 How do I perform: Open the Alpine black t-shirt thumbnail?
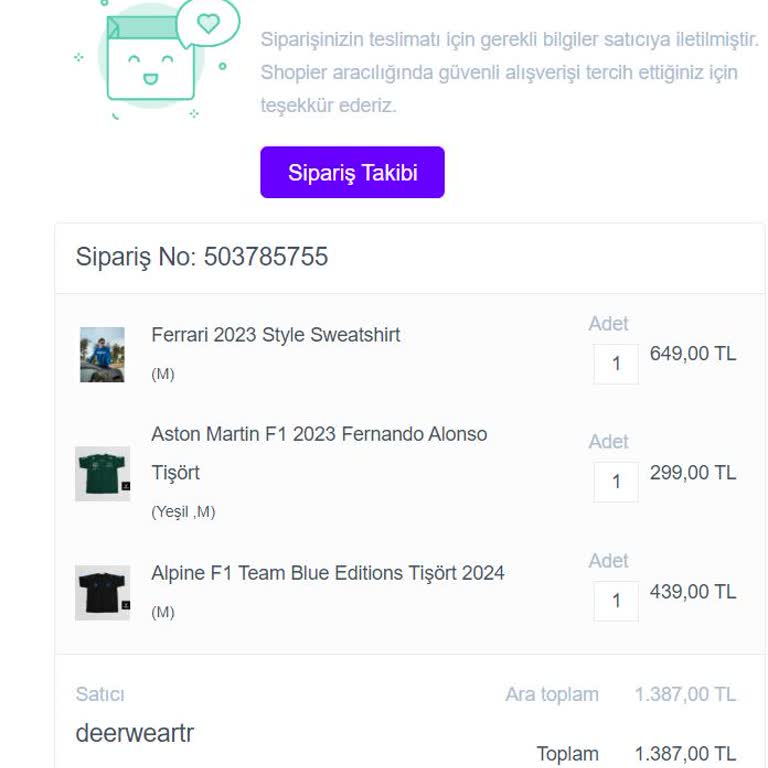[102, 592]
